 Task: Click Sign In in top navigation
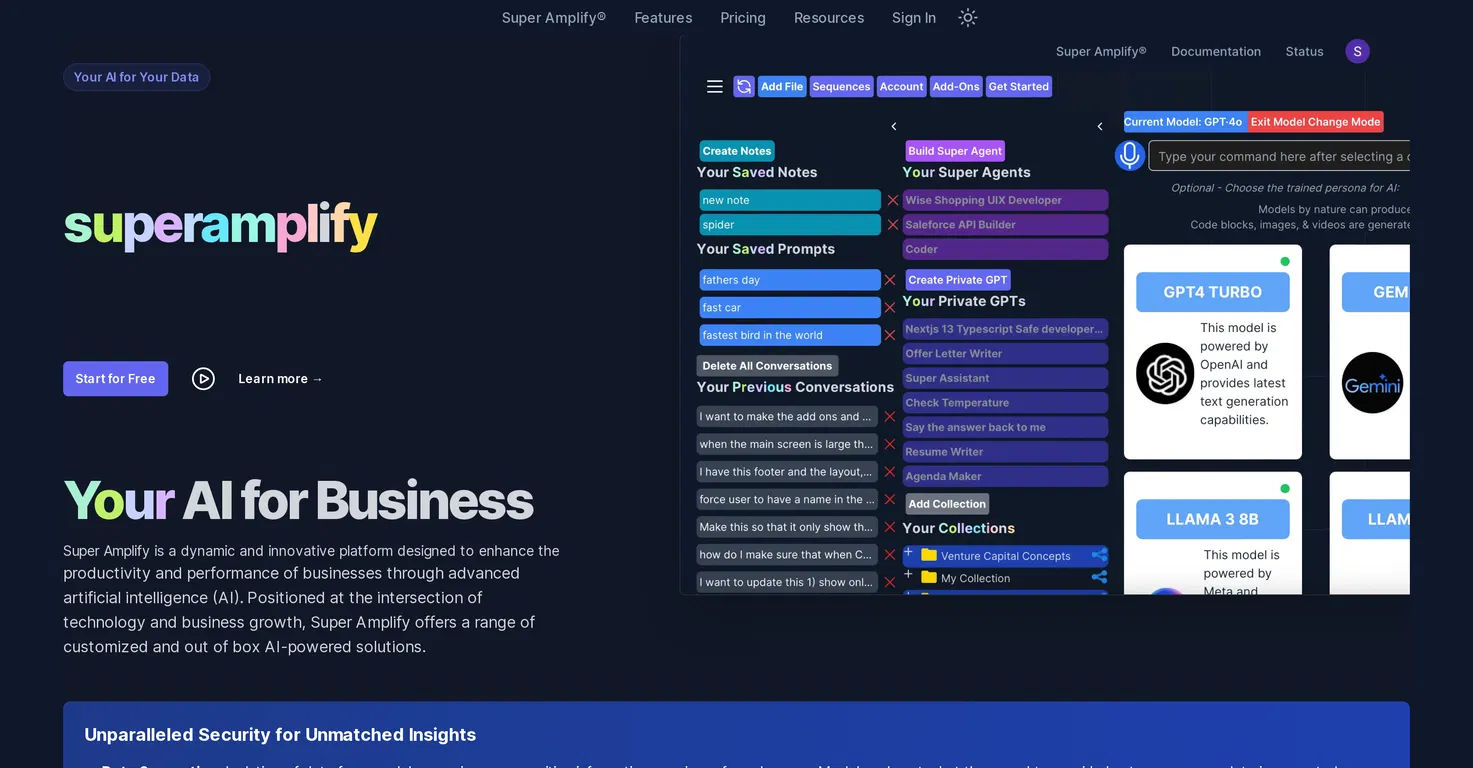(914, 18)
